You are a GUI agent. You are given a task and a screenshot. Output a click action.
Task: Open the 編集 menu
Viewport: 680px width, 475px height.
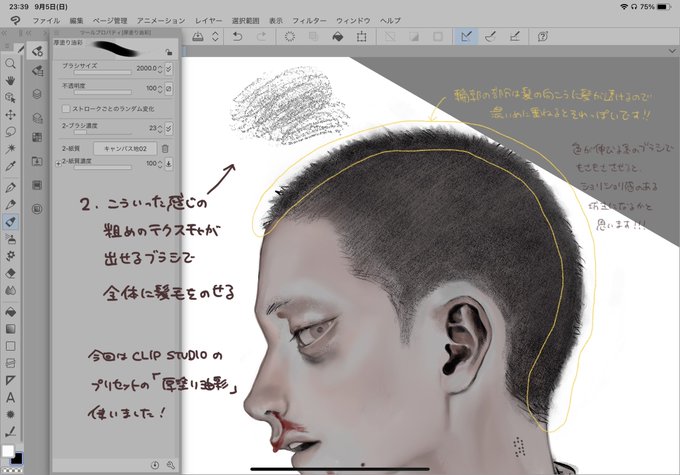(76, 20)
